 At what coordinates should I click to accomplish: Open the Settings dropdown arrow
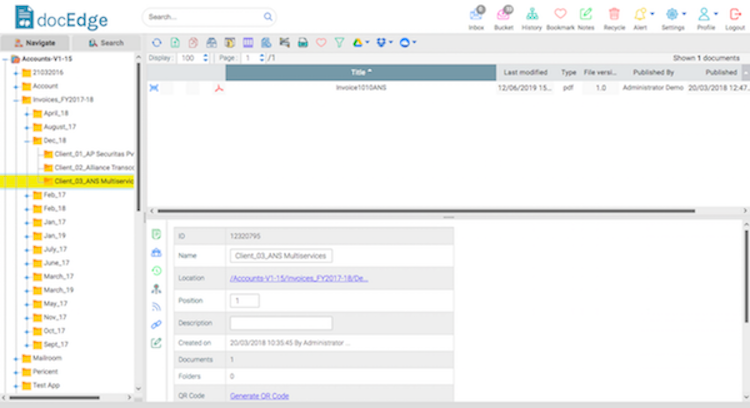(x=684, y=14)
